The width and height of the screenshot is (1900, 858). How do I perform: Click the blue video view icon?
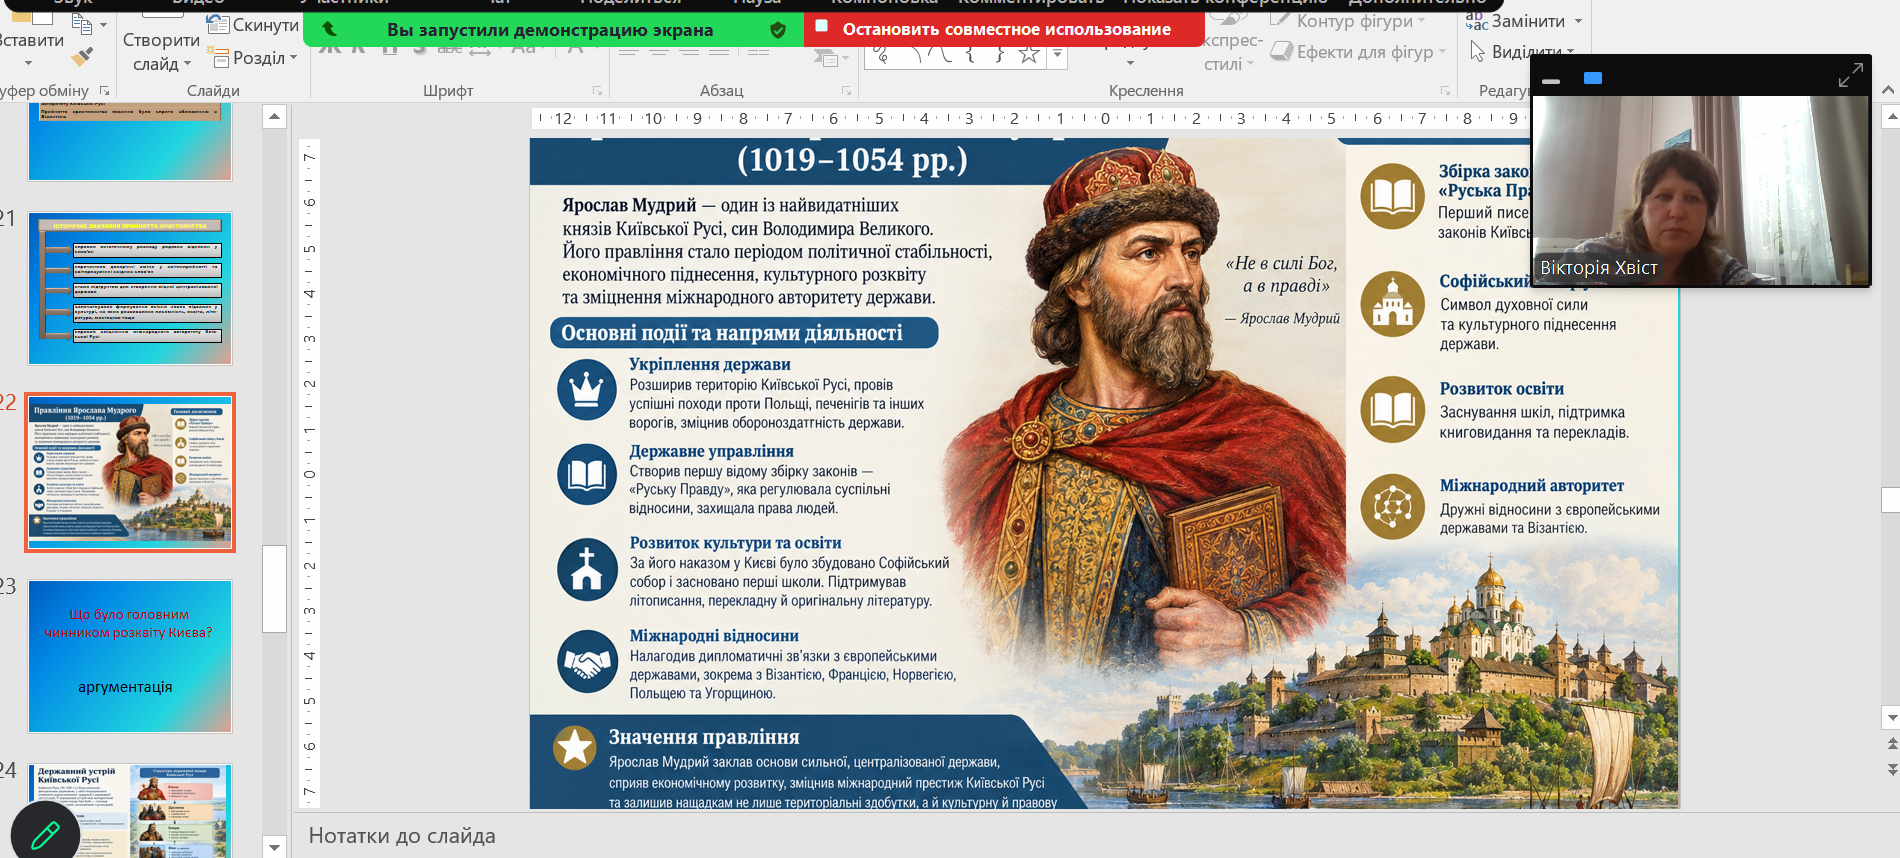point(1593,78)
